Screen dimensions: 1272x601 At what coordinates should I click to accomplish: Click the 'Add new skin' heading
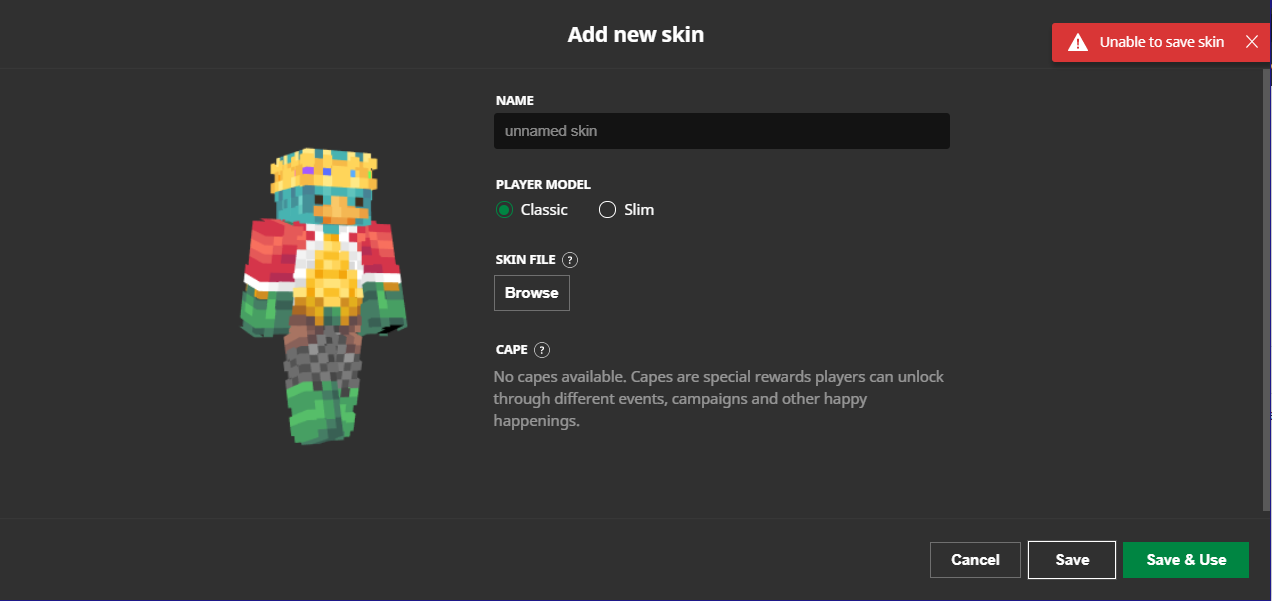(x=636, y=34)
